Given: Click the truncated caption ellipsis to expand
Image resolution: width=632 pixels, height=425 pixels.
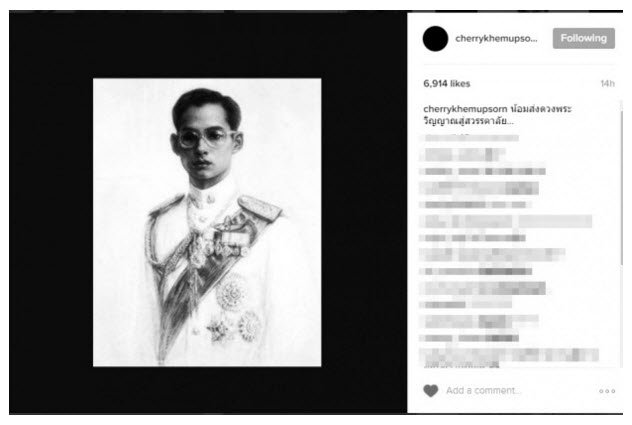Looking at the screenshot, I should (x=510, y=122).
